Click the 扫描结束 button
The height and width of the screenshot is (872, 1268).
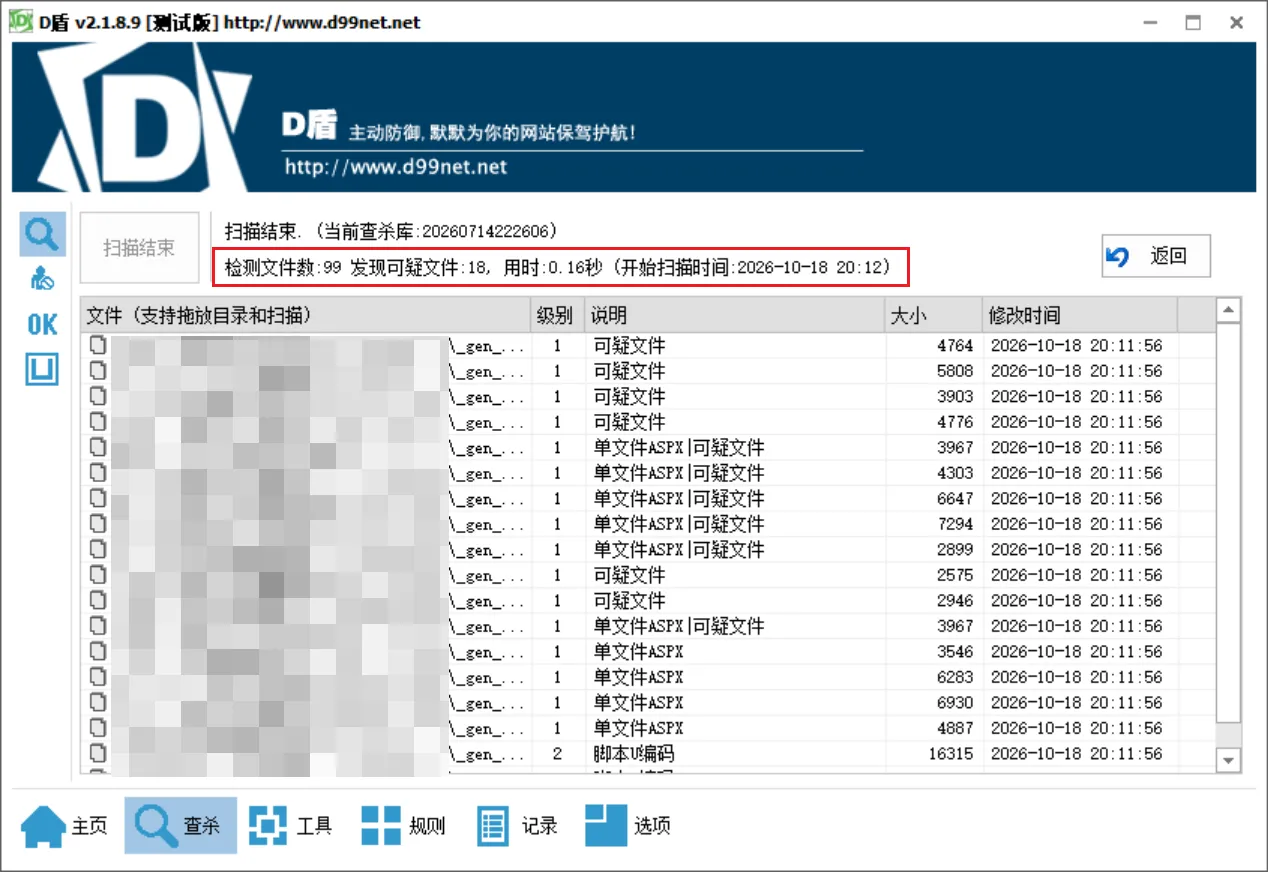tap(139, 248)
